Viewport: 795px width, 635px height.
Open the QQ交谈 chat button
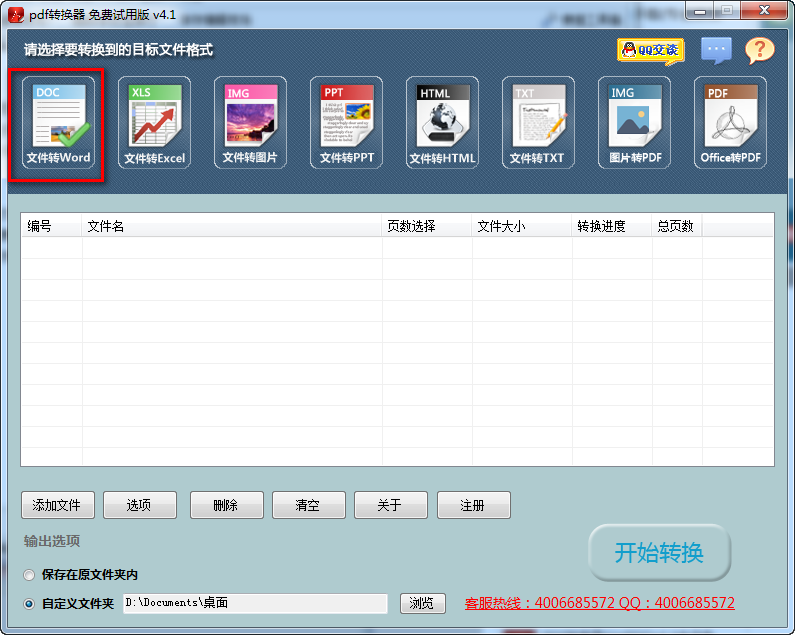(x=651, y=50)
